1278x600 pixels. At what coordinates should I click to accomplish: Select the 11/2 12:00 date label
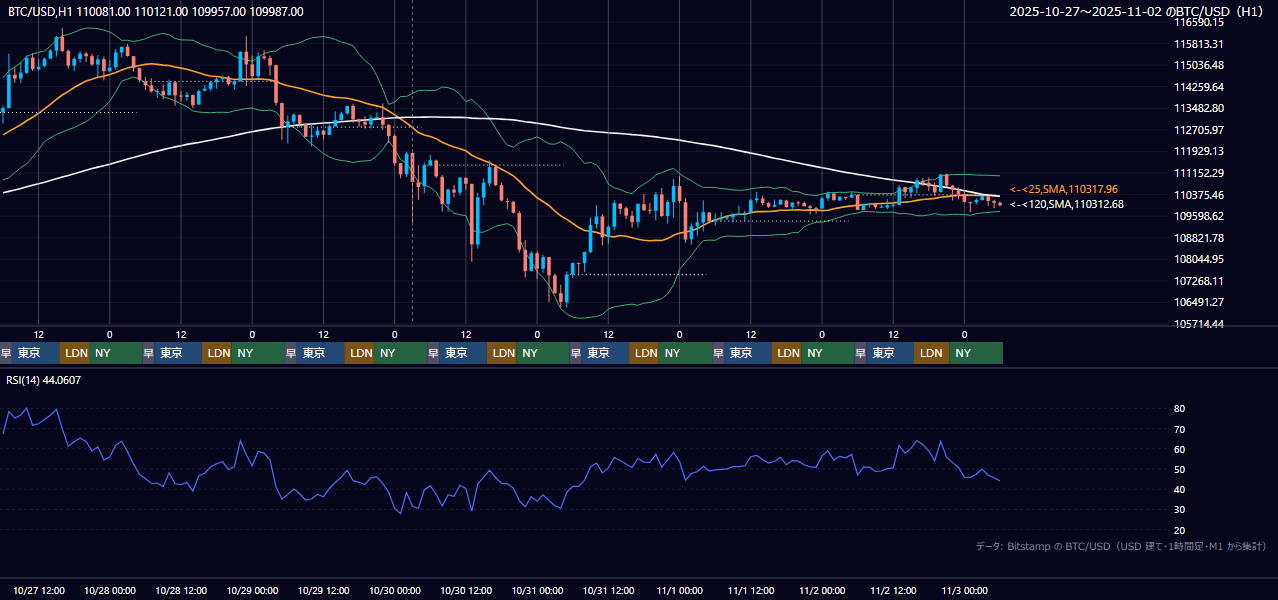(893, 591)
